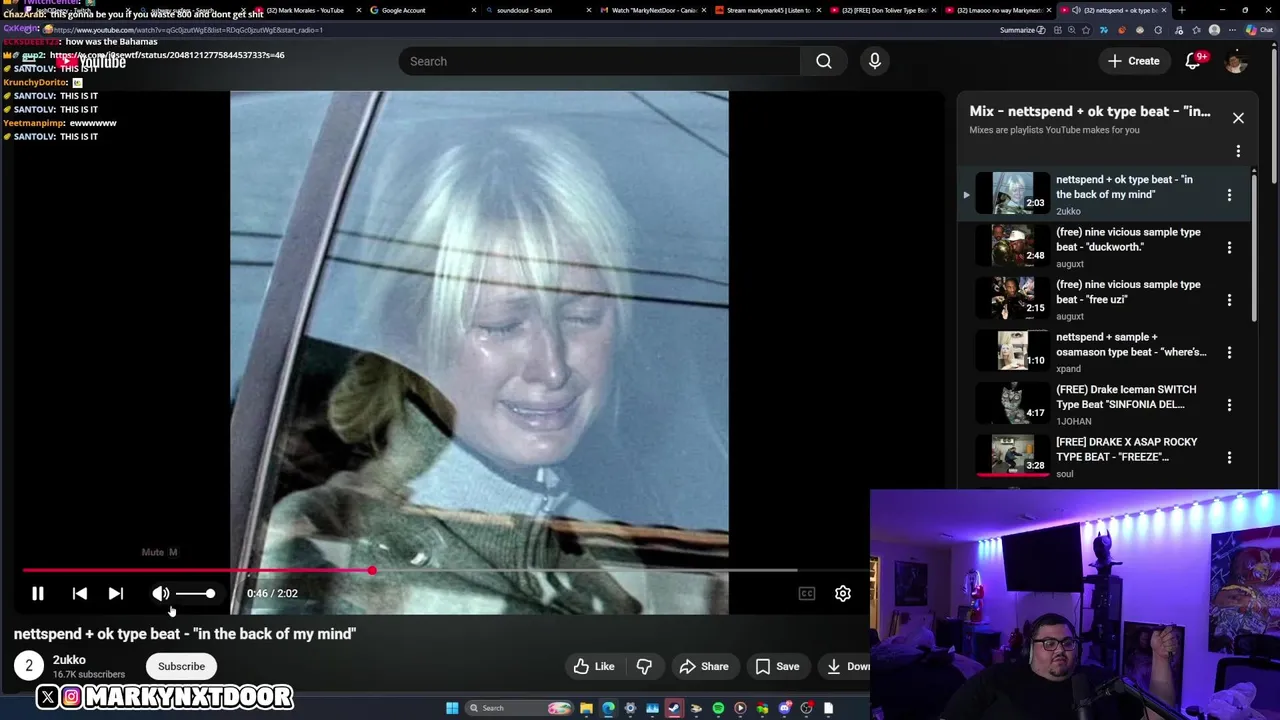Click the YouTube search field
This screenshot has height=720, width=1280.
pos(599,61)
